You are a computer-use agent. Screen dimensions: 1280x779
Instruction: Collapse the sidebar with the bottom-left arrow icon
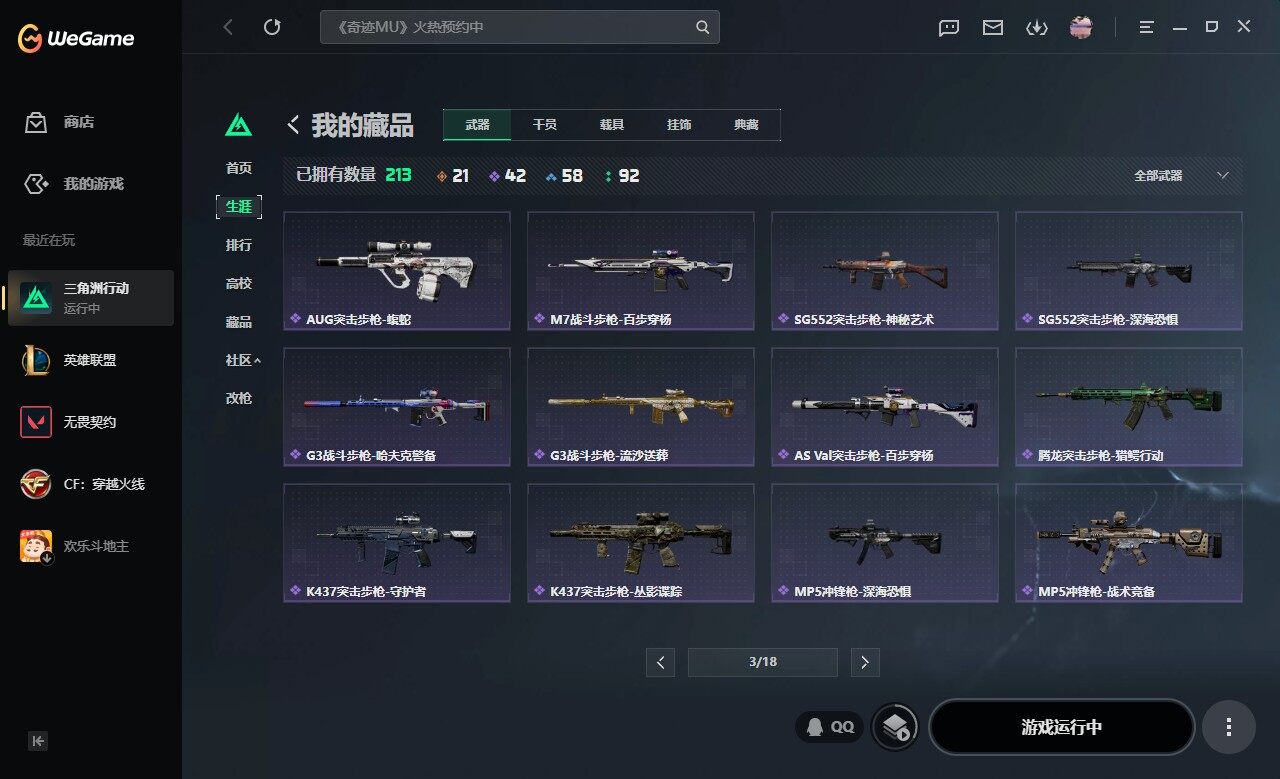click(x=38, y=741)
